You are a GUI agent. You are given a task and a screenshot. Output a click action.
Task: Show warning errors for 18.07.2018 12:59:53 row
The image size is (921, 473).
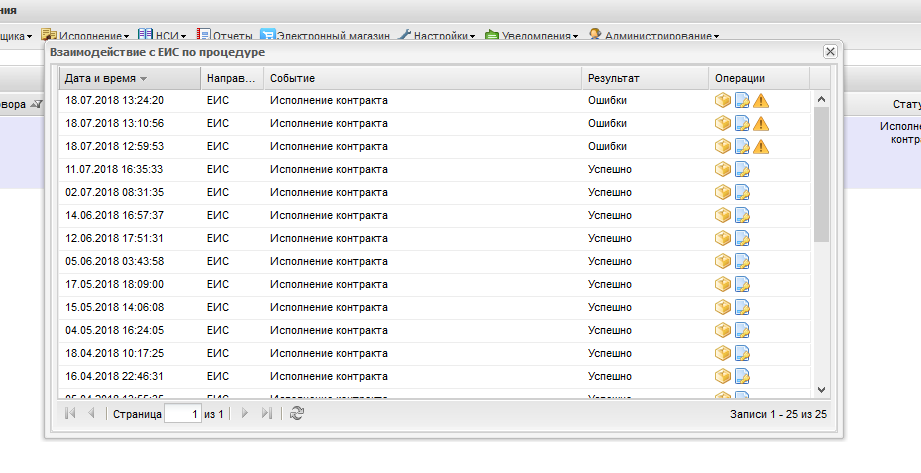pyautogui.click(x=761, y=146)
